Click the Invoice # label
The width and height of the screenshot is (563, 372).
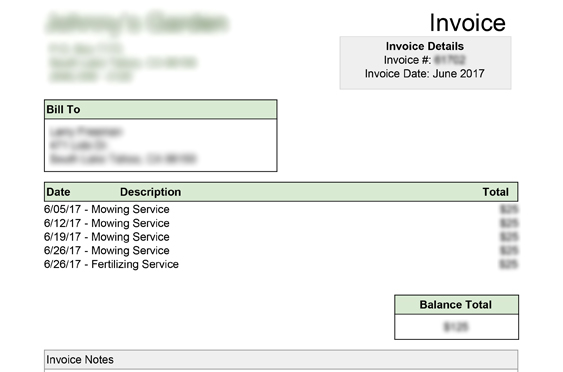coord(407,60)
